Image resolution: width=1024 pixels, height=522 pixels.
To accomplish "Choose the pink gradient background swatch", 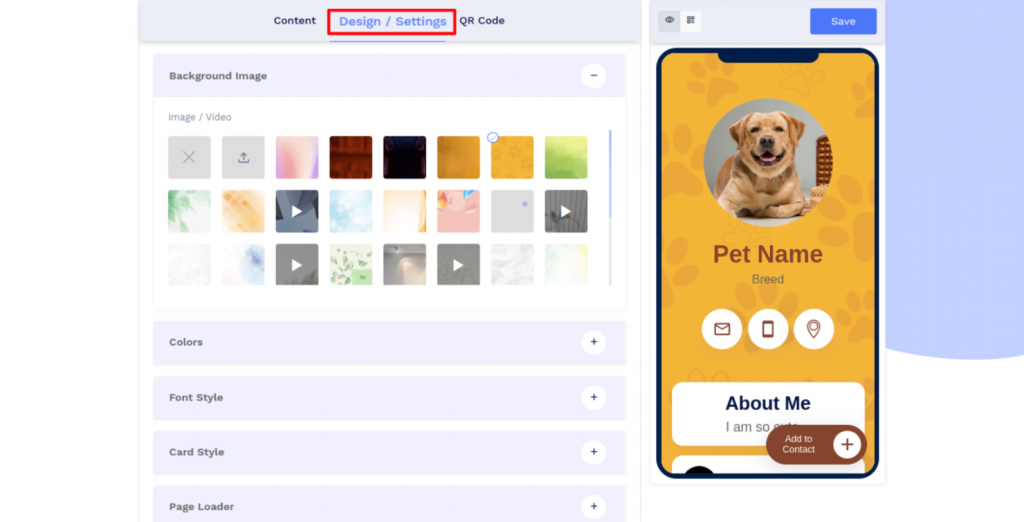I will click(x=297, y=158).
